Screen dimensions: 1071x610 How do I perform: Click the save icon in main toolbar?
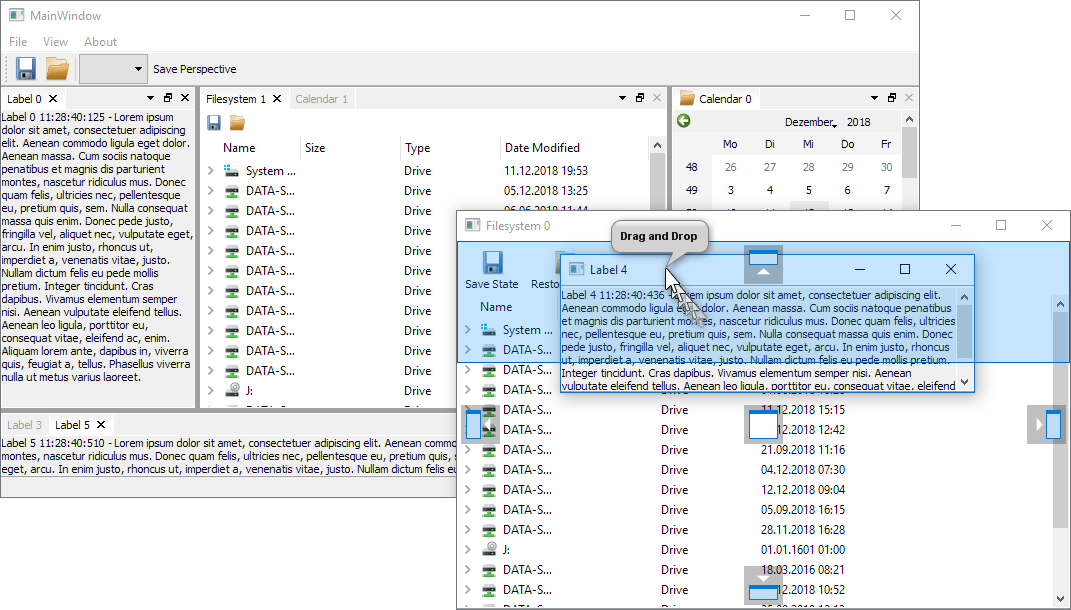point(26,68)
